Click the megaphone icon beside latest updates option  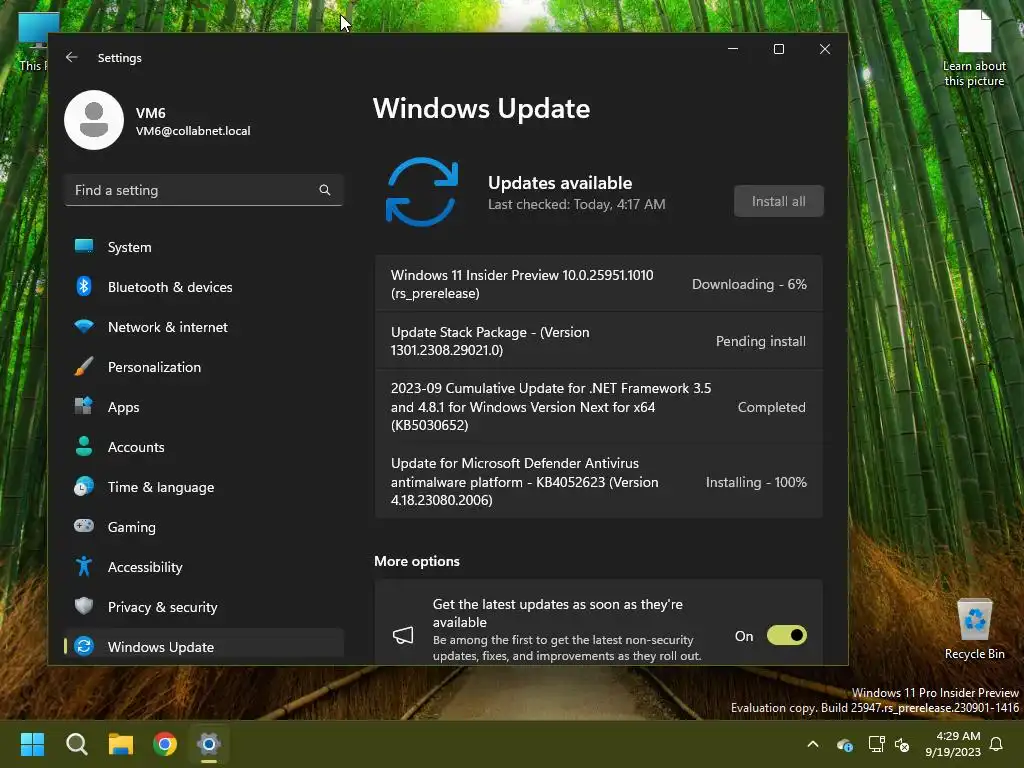[x=403, y=635]
